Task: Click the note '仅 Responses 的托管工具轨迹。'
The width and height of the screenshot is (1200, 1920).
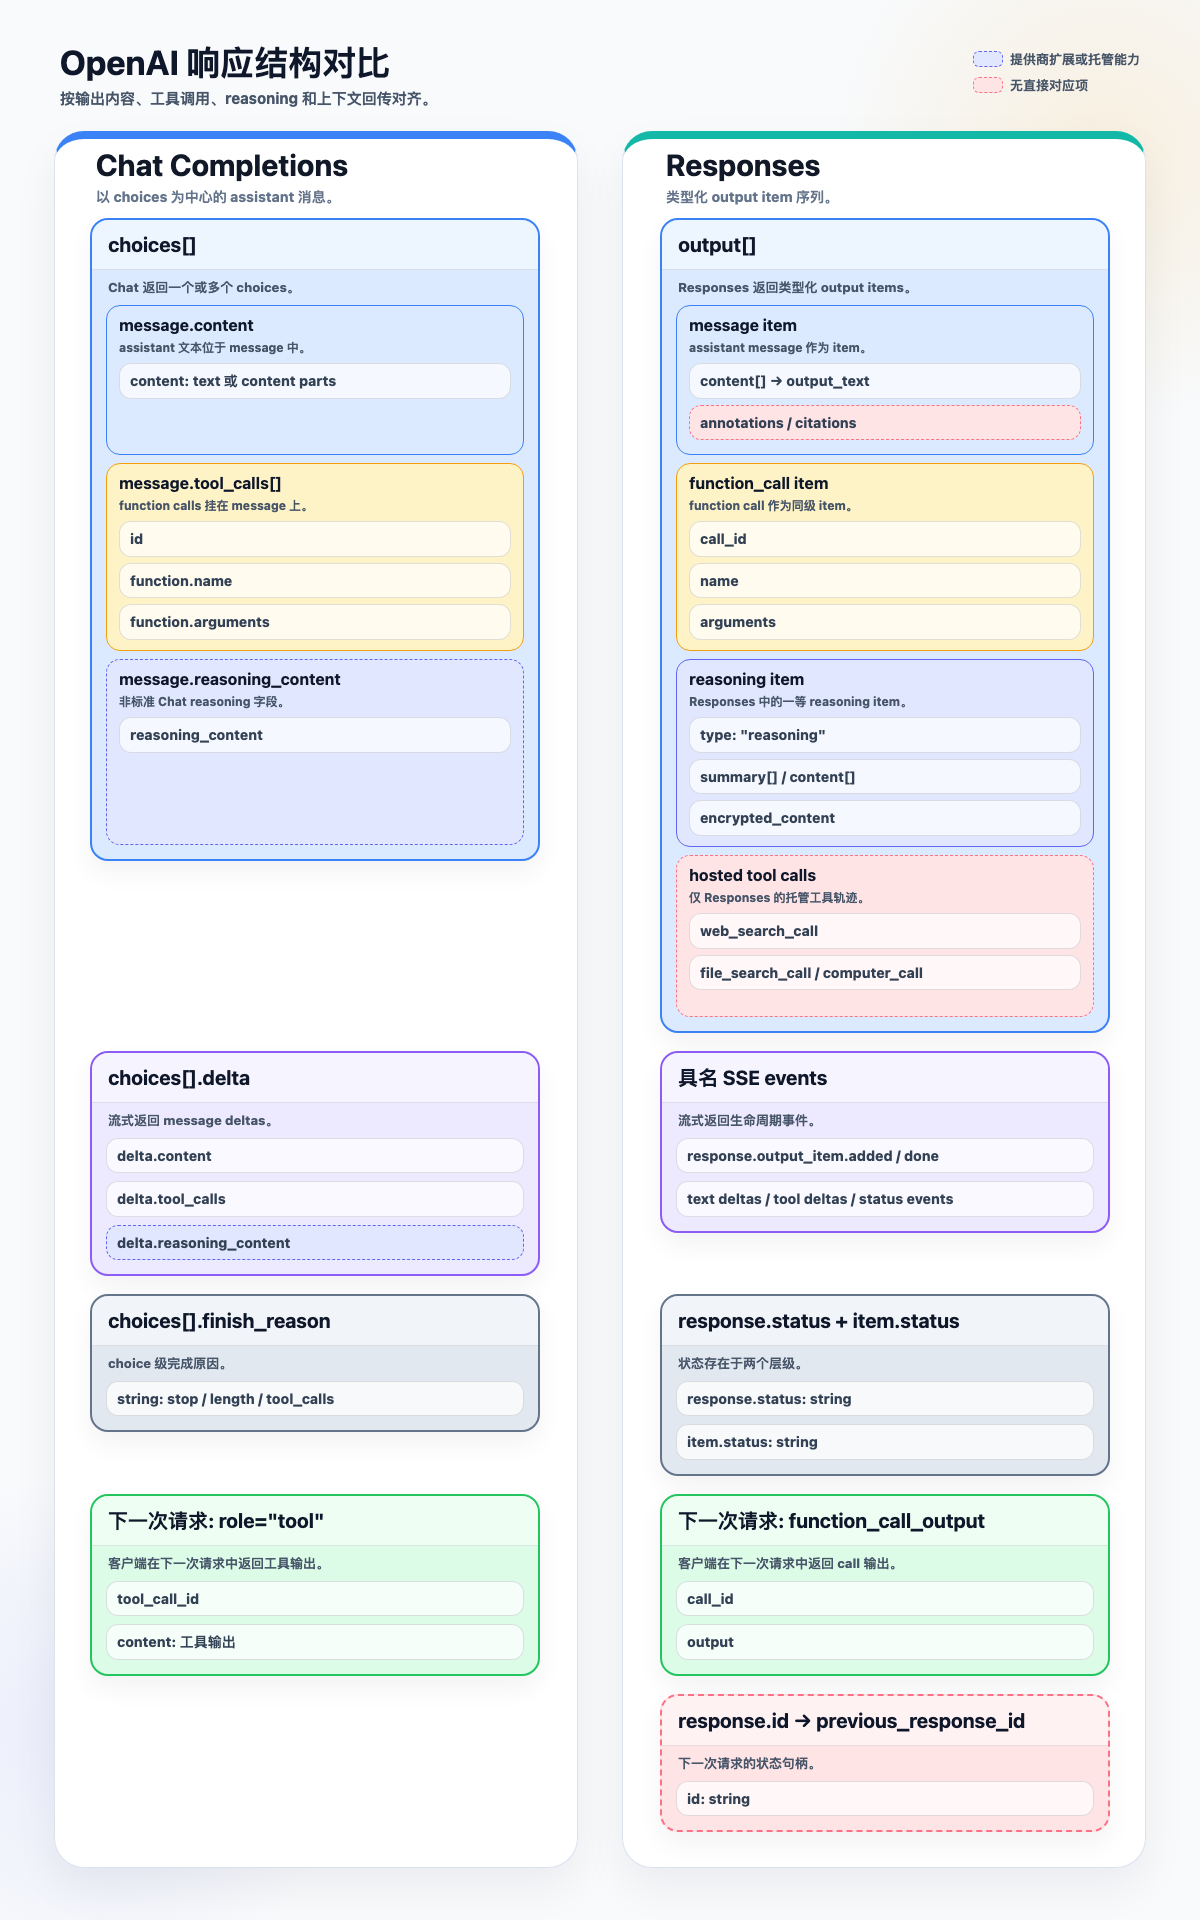Action: (x=780, y=898)
